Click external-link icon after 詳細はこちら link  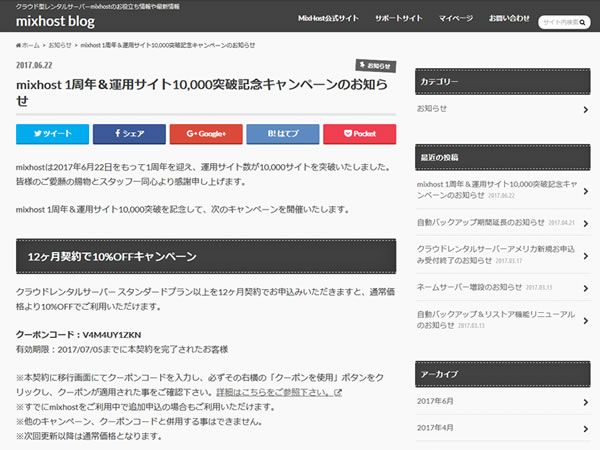[x=338, y=393]
